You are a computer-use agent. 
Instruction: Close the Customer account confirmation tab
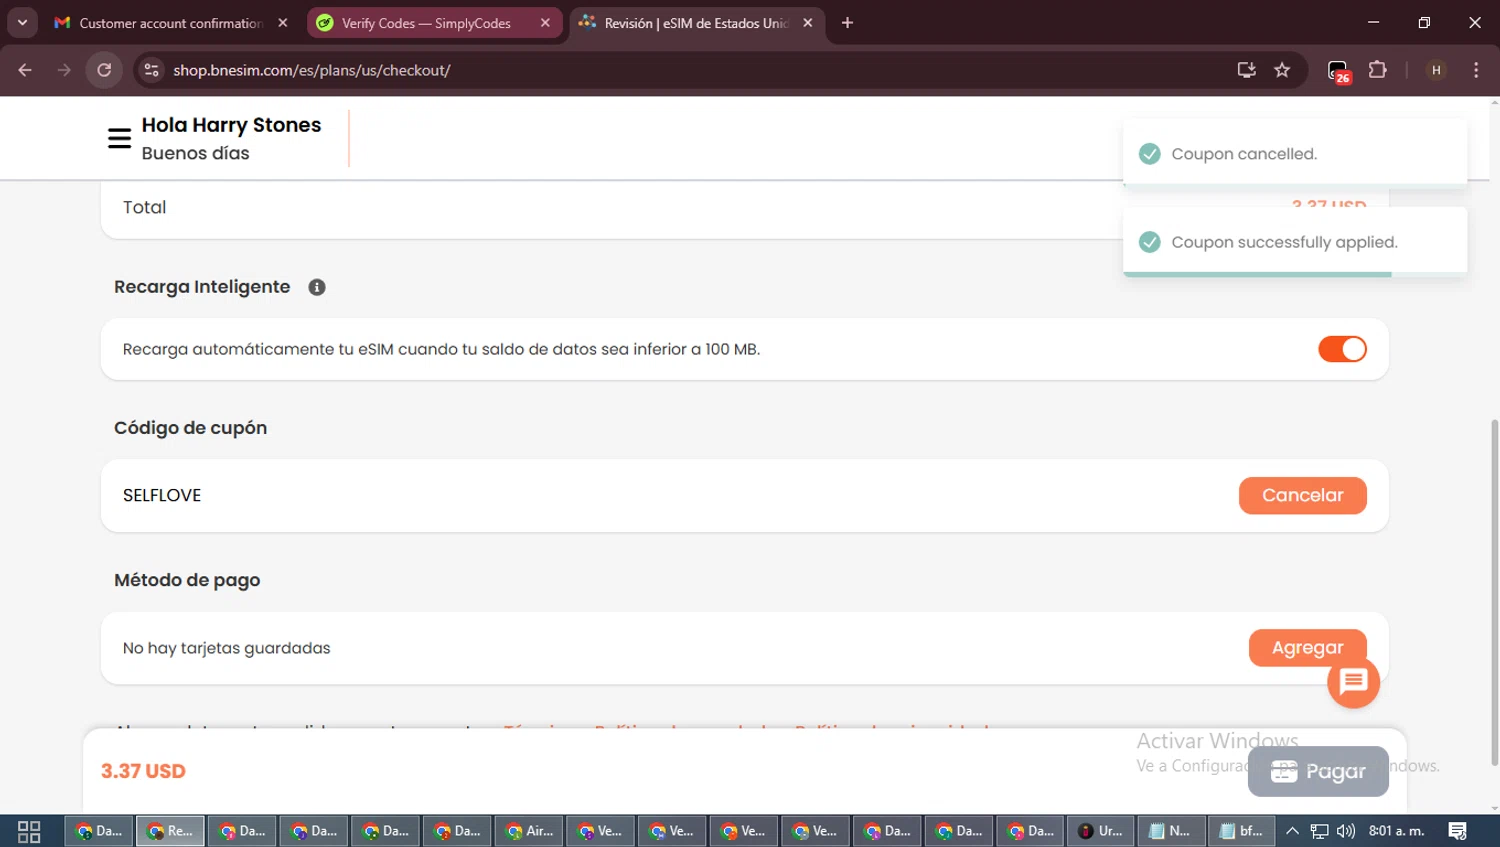click(283, 23)
